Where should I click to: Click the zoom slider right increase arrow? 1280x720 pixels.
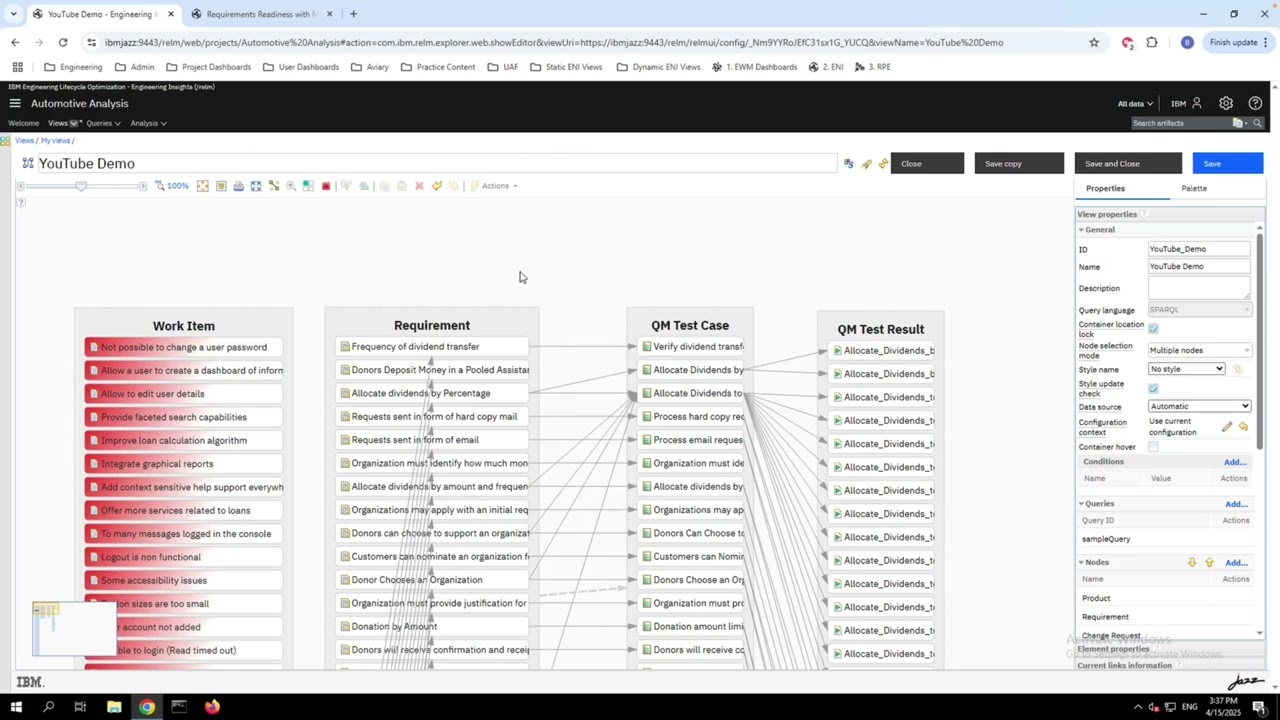(x=143, y=186)
